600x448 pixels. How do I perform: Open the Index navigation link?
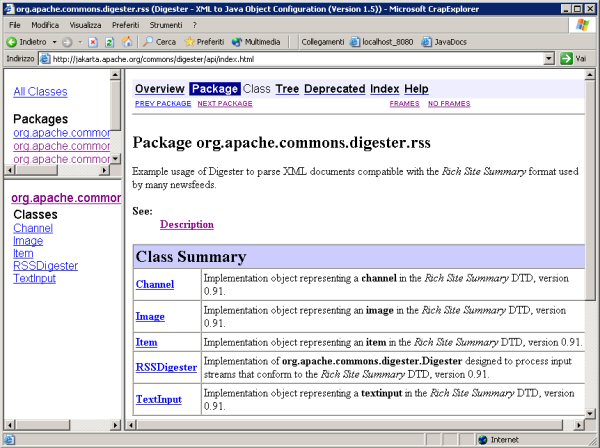[x=385, y=89]
